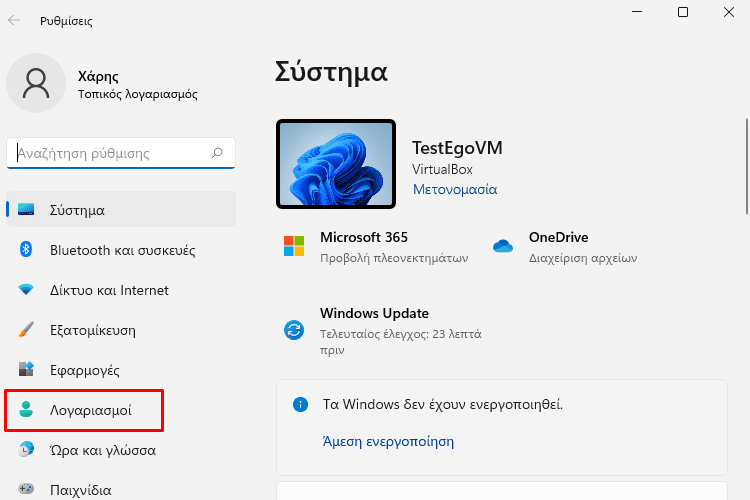Click the Τοπικός λογαριασμός label

(x=138, y=94)
